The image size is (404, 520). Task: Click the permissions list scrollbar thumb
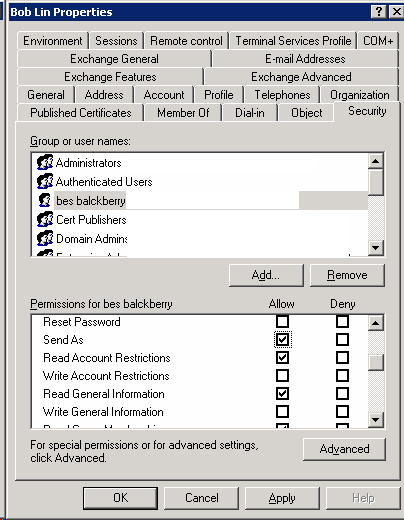376,363
